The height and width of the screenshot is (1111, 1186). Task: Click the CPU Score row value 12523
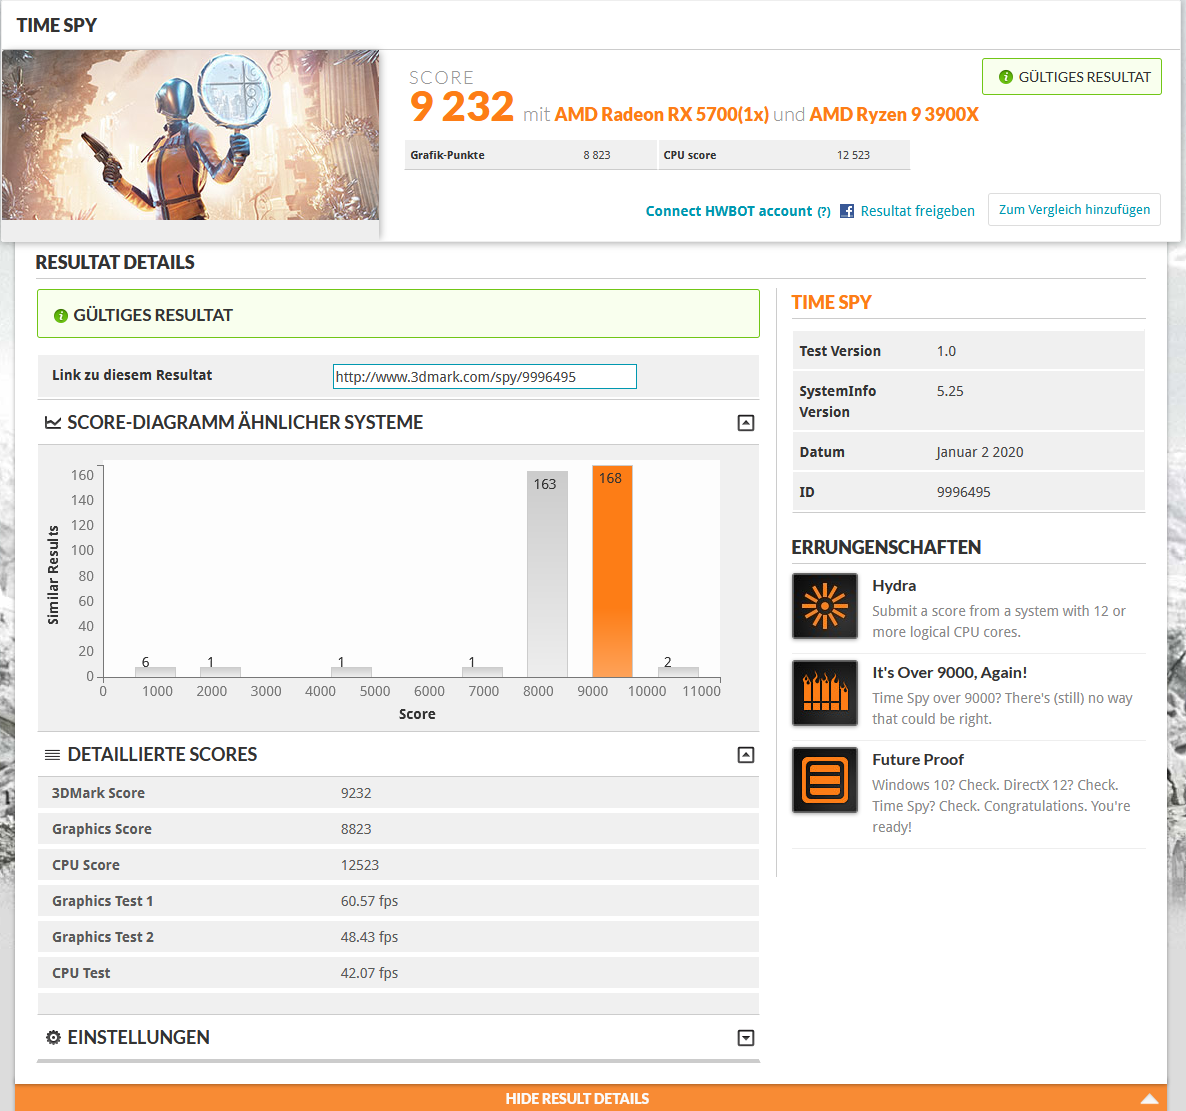tap(360, 865)
